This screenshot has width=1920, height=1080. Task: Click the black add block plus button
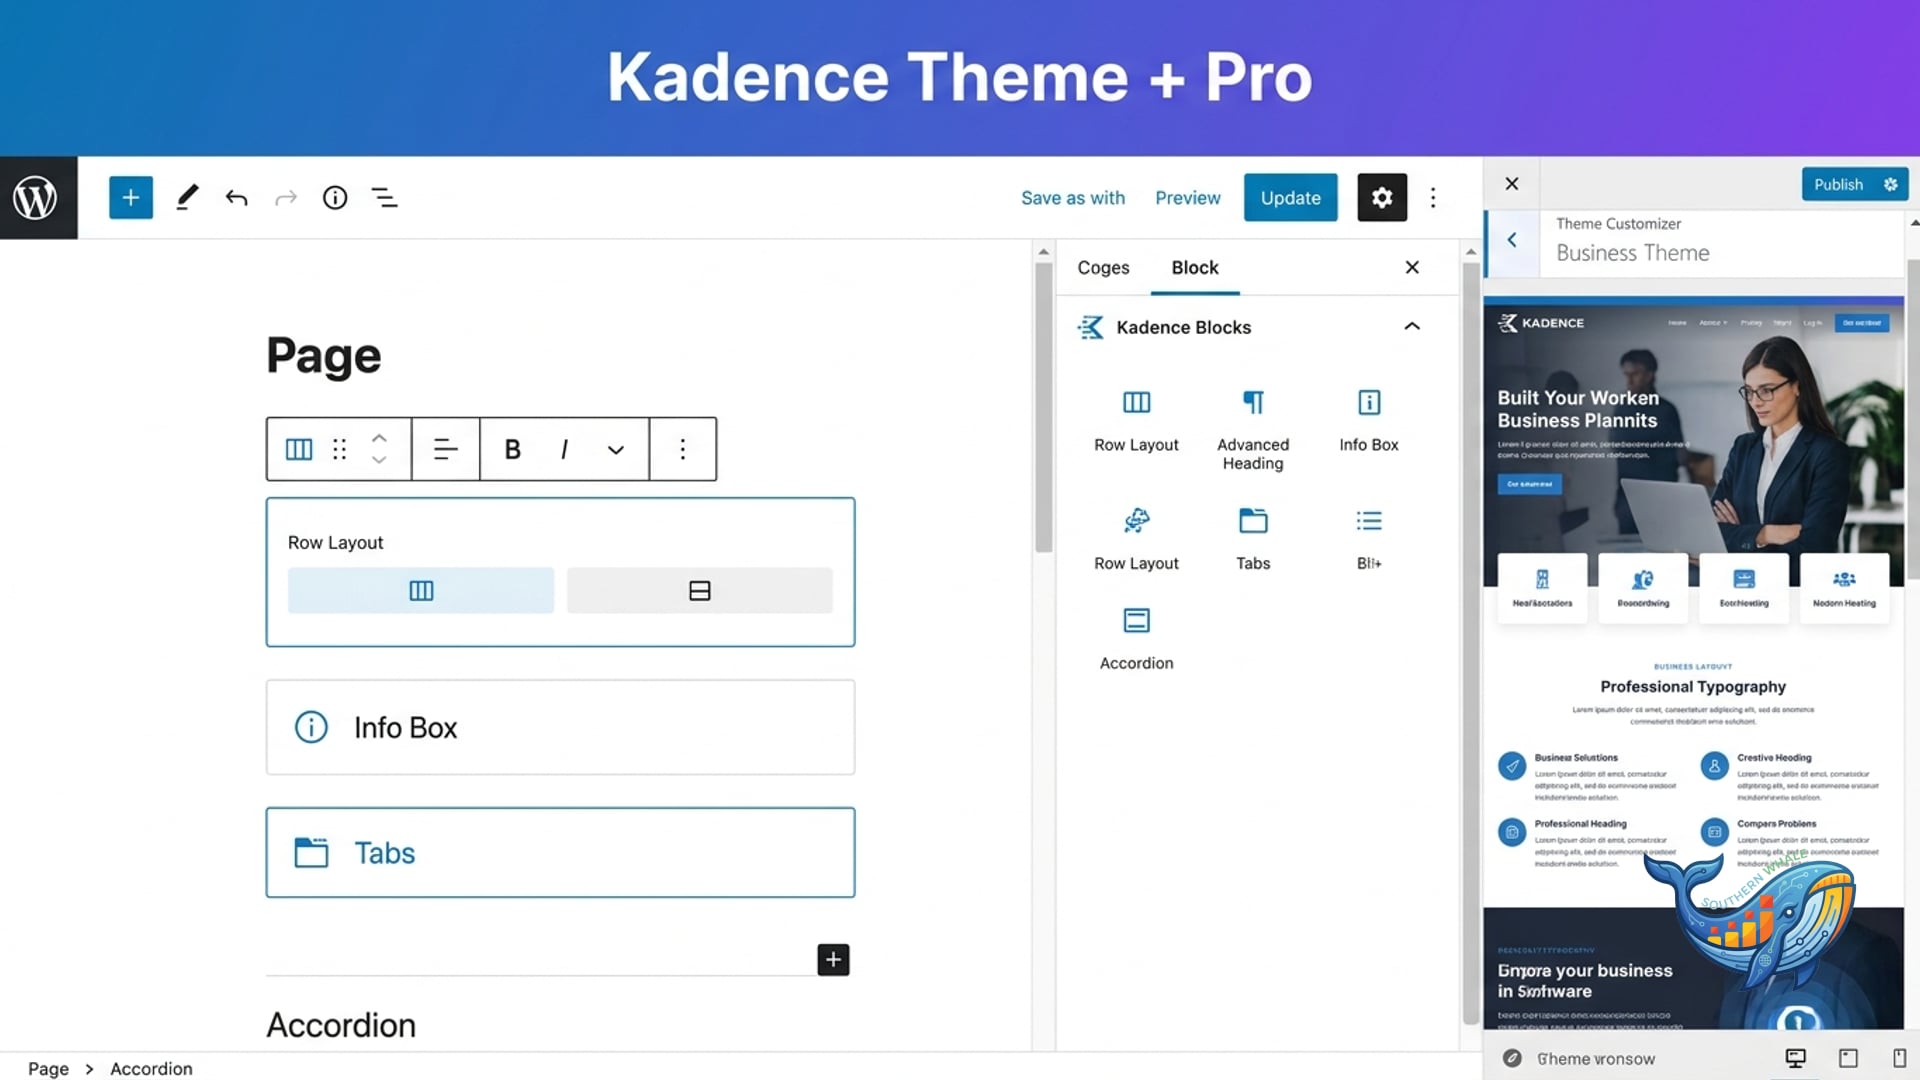pyautogui.click(x=833, y=960)
